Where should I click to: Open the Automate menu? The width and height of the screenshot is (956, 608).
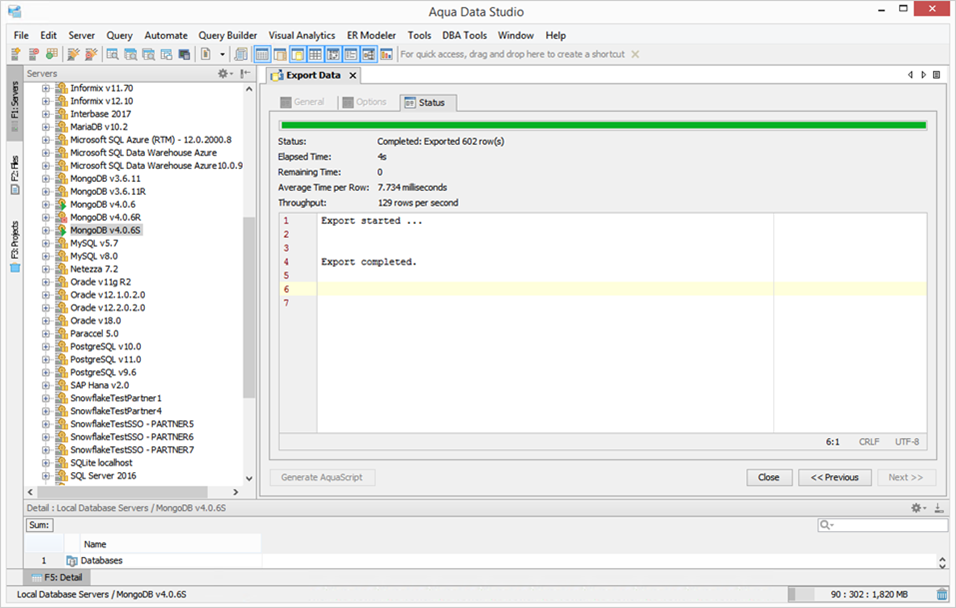166,35
